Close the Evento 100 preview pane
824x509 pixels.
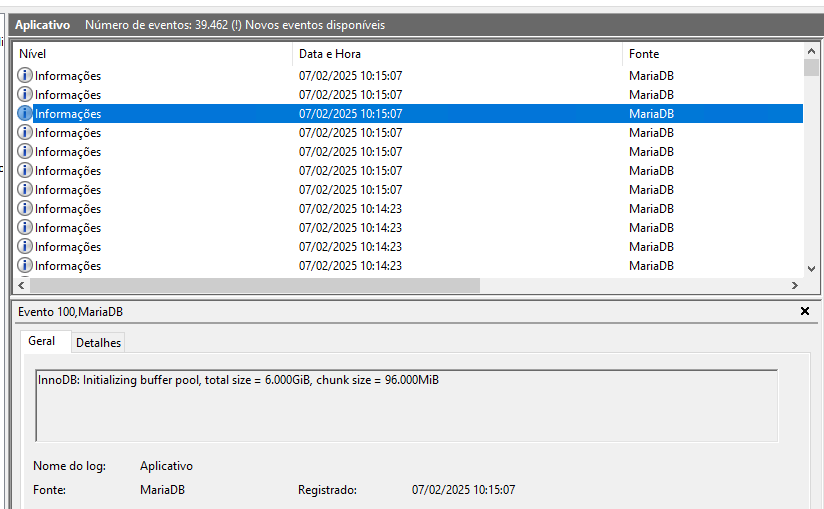tap(805, 311)
